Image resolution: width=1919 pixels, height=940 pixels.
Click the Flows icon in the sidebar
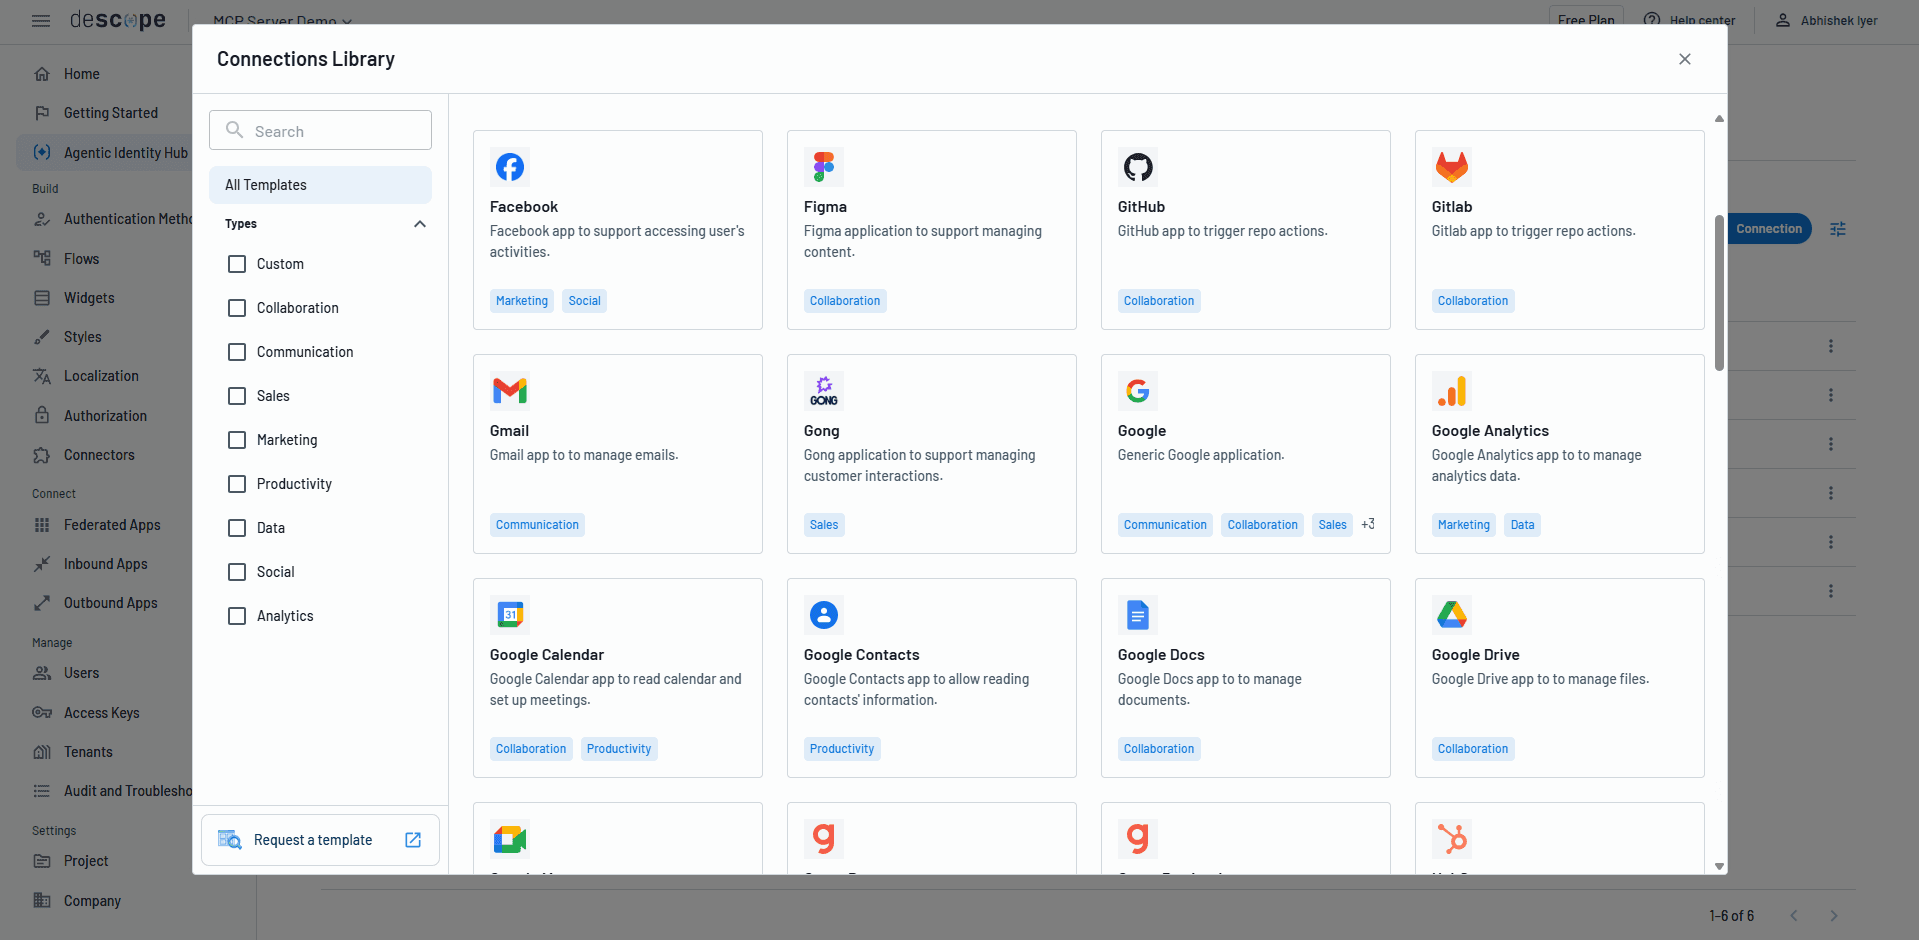41,258
